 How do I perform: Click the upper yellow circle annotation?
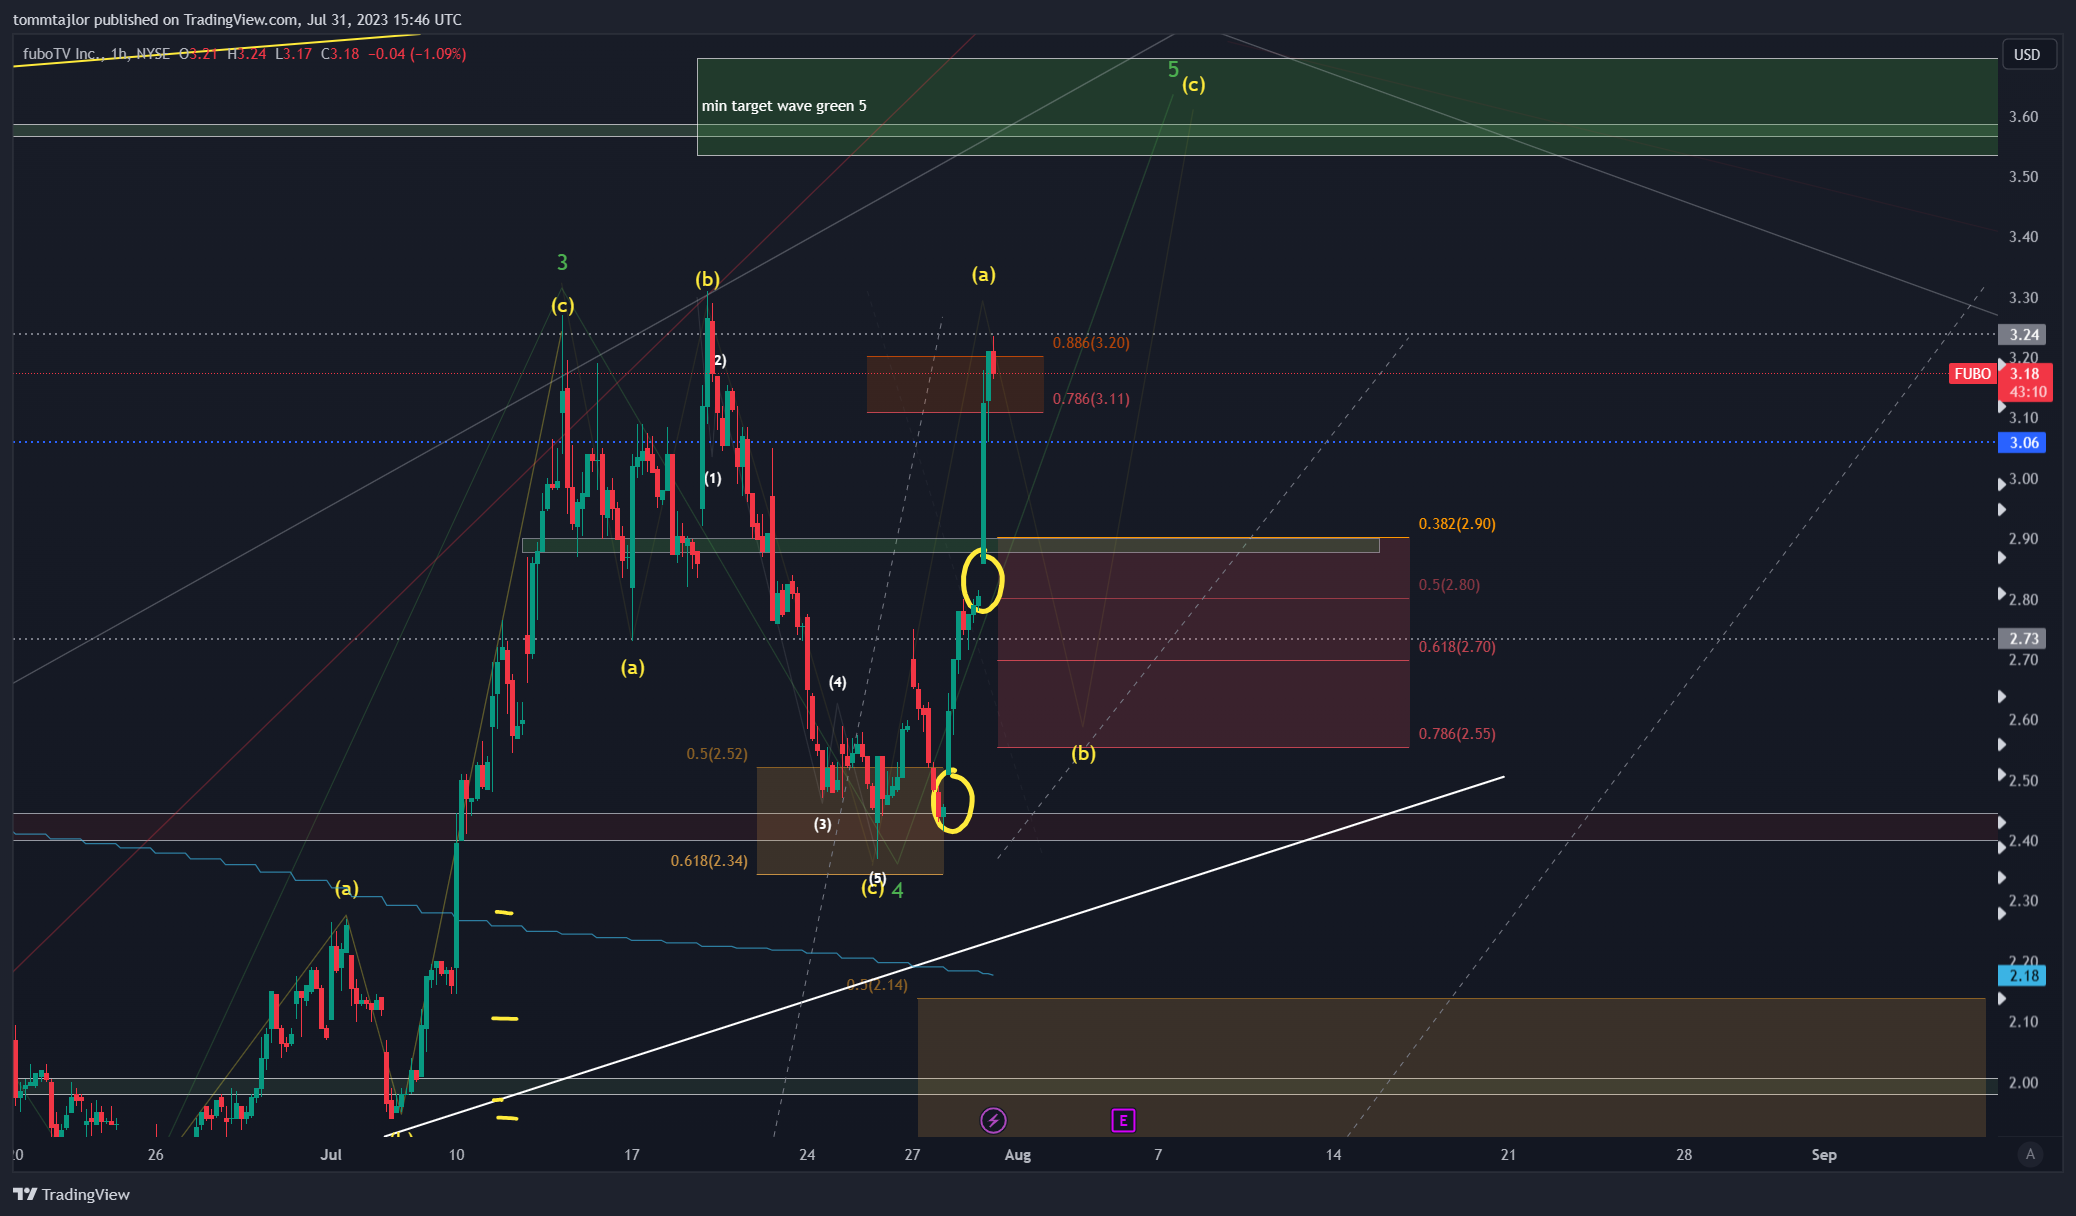[982, 581]
